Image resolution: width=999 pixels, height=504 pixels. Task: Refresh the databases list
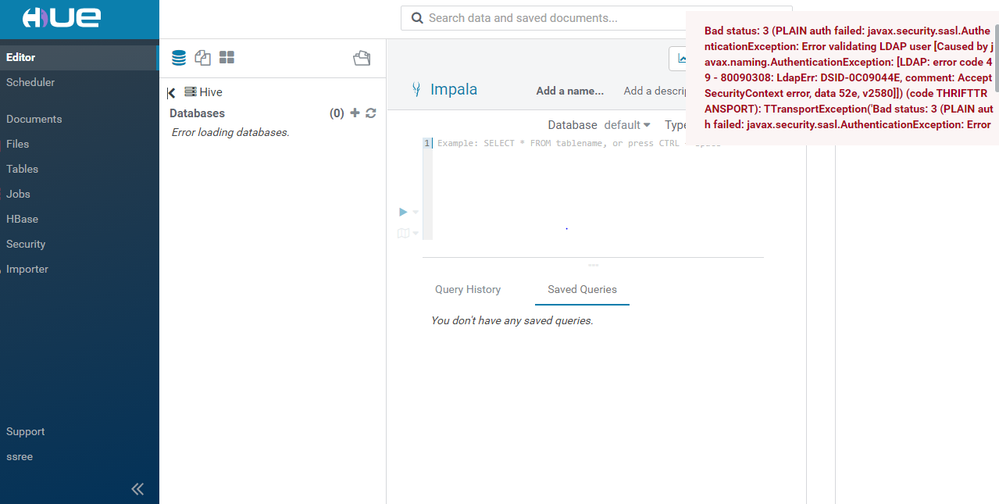[371, 113]
